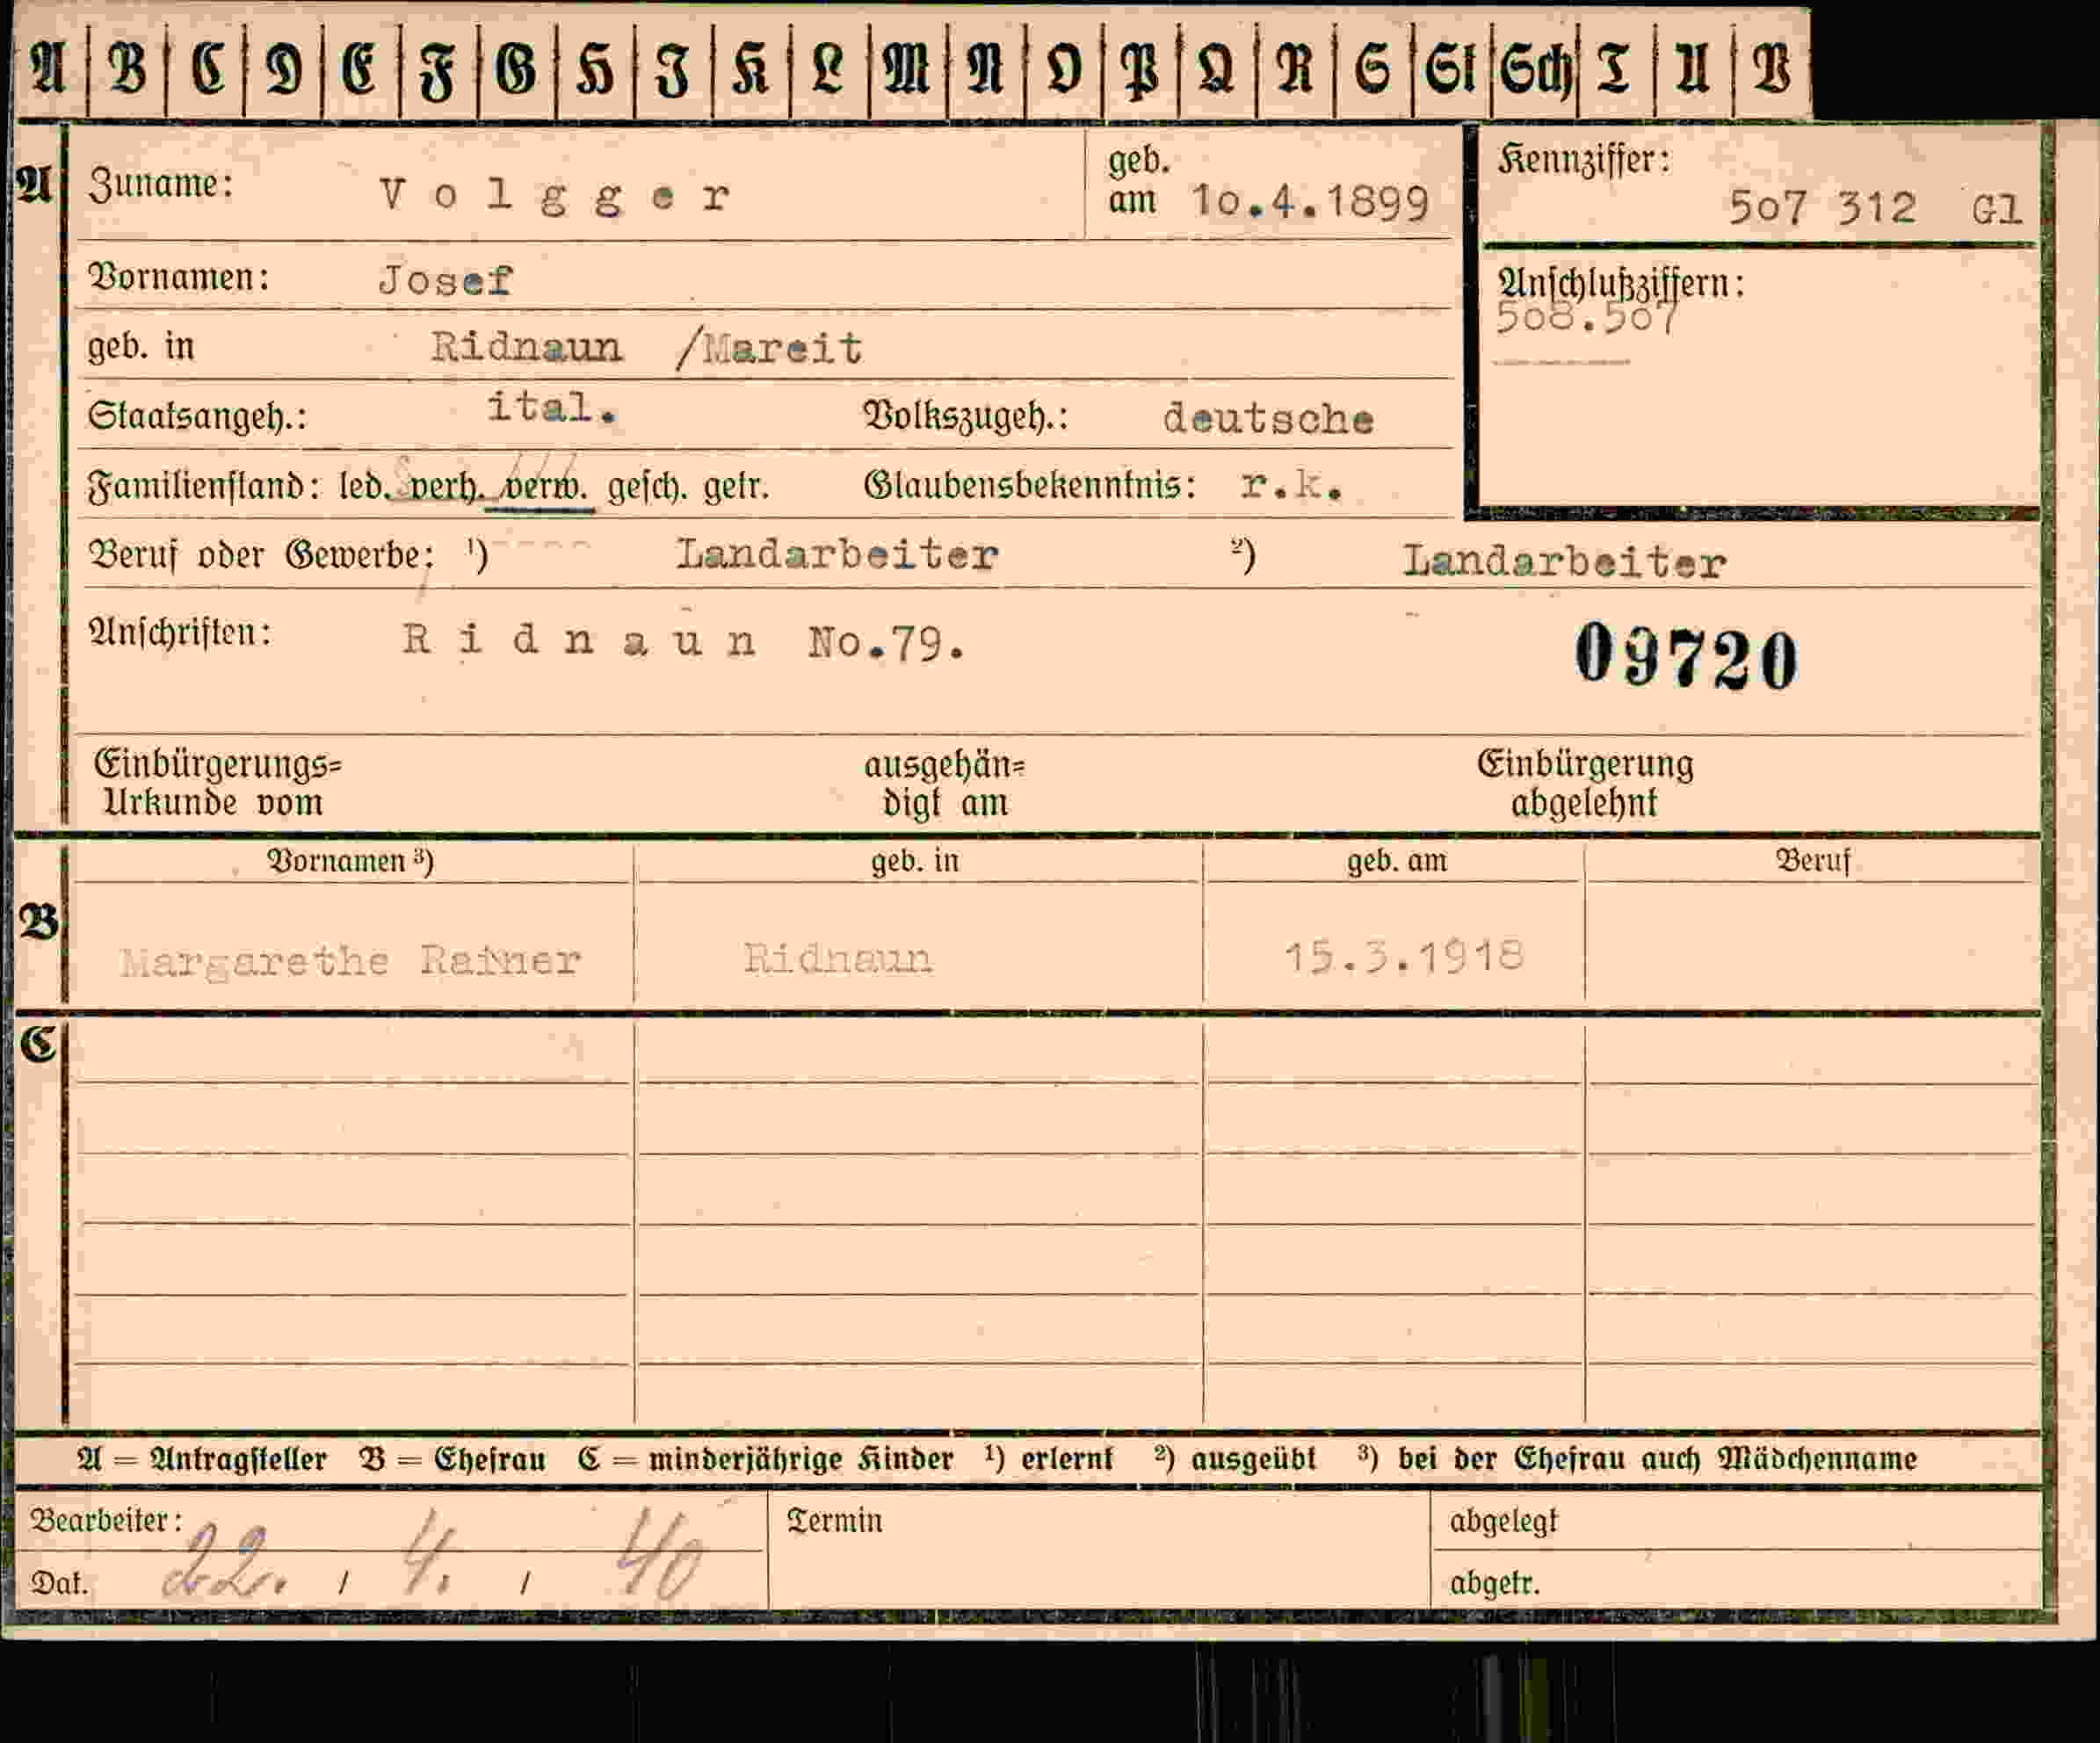Viewport: 2100px width, 1743px height.
Task: Select the address "Ridnaun No.79."
Action: [x=684, y=641]
